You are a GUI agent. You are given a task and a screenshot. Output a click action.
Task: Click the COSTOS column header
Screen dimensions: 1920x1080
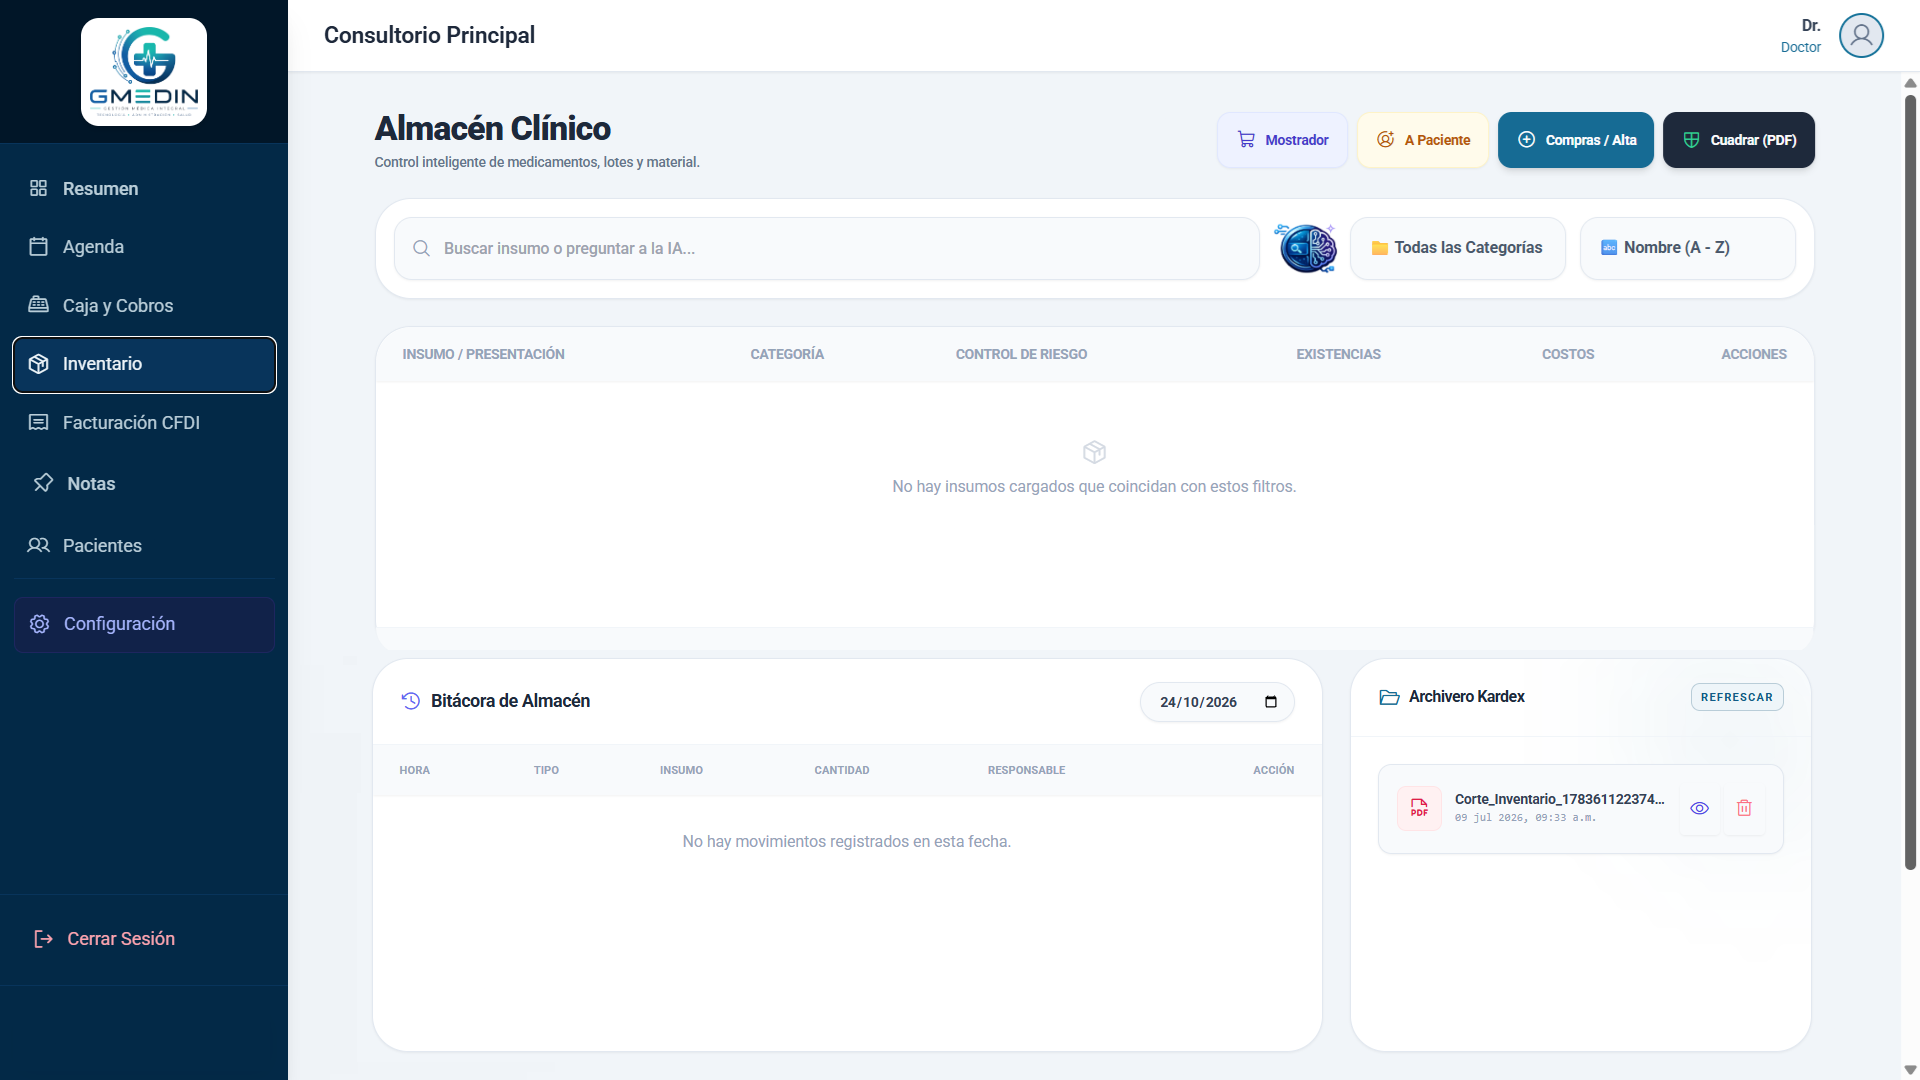(1567, 354)
